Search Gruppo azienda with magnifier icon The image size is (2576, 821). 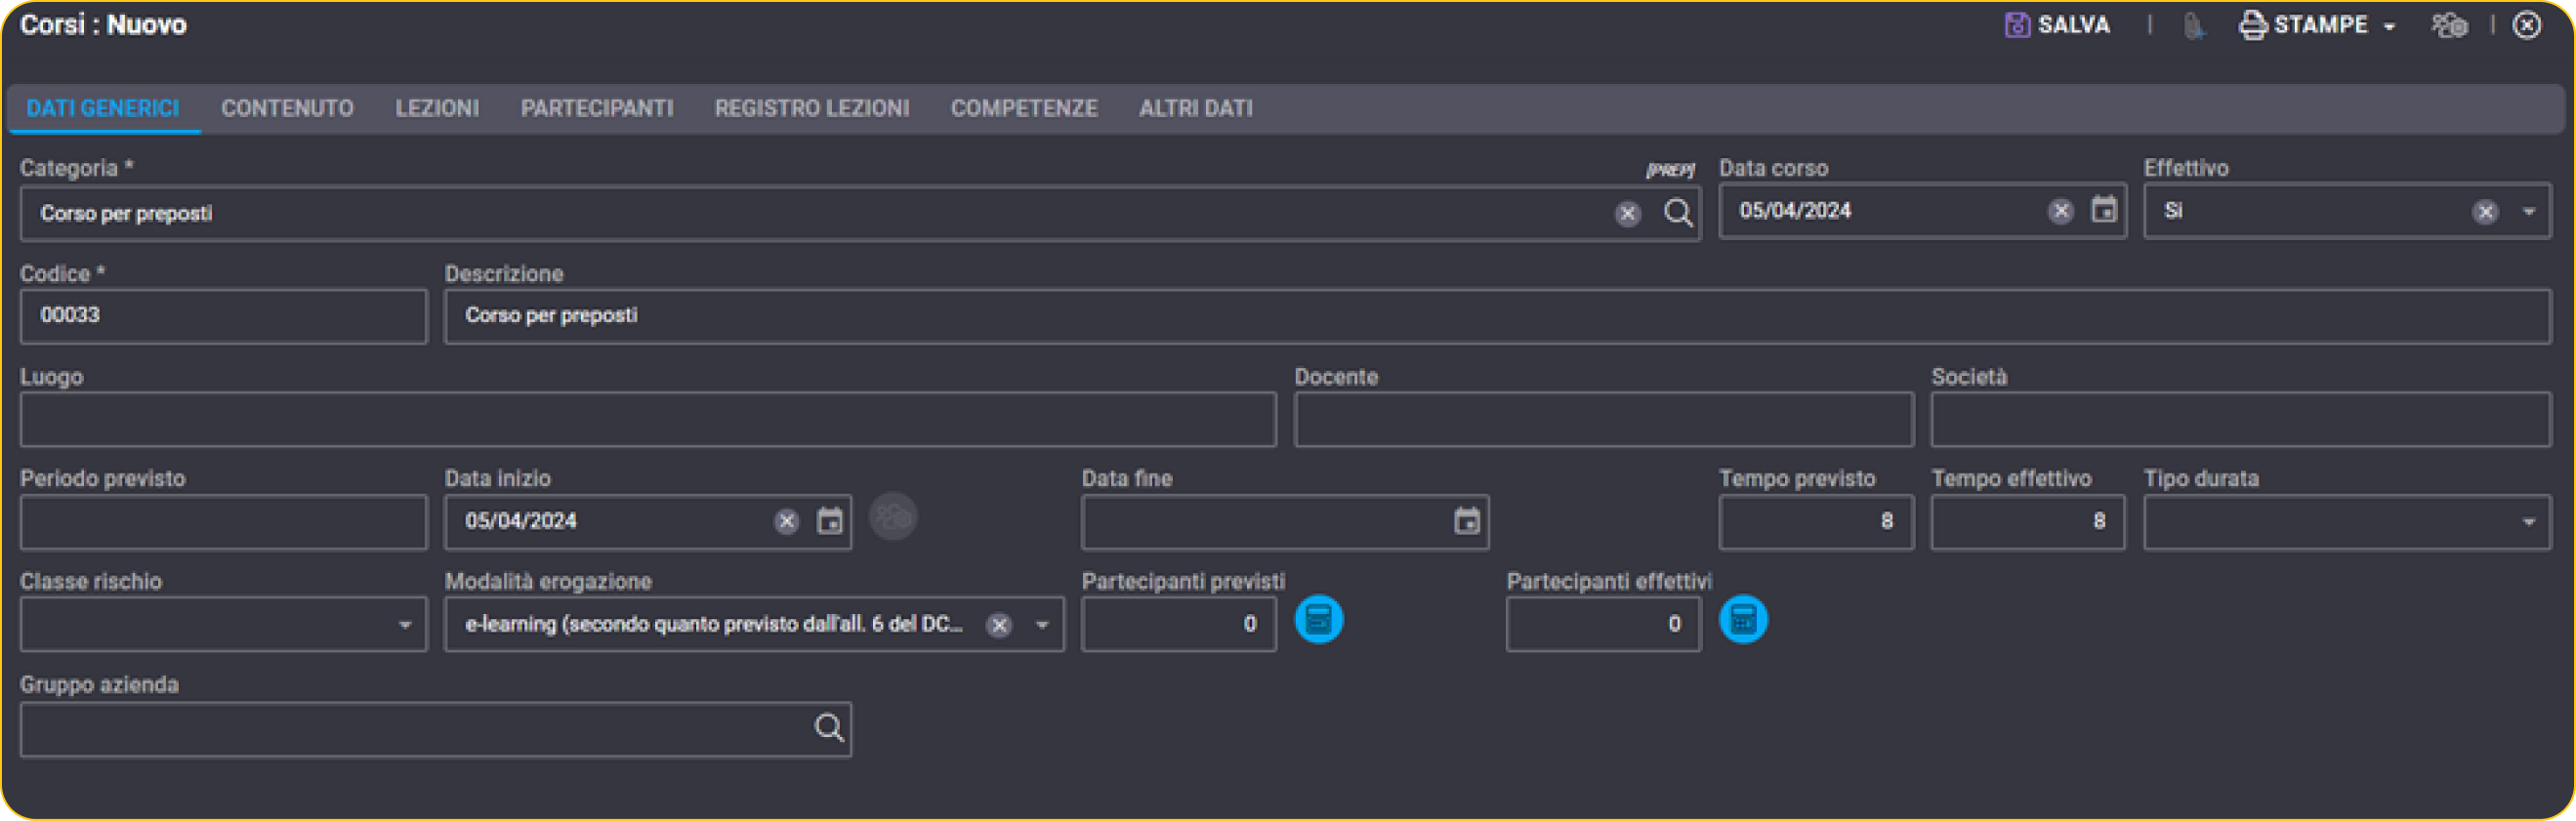pyautogui.click(x=828, y=728)
